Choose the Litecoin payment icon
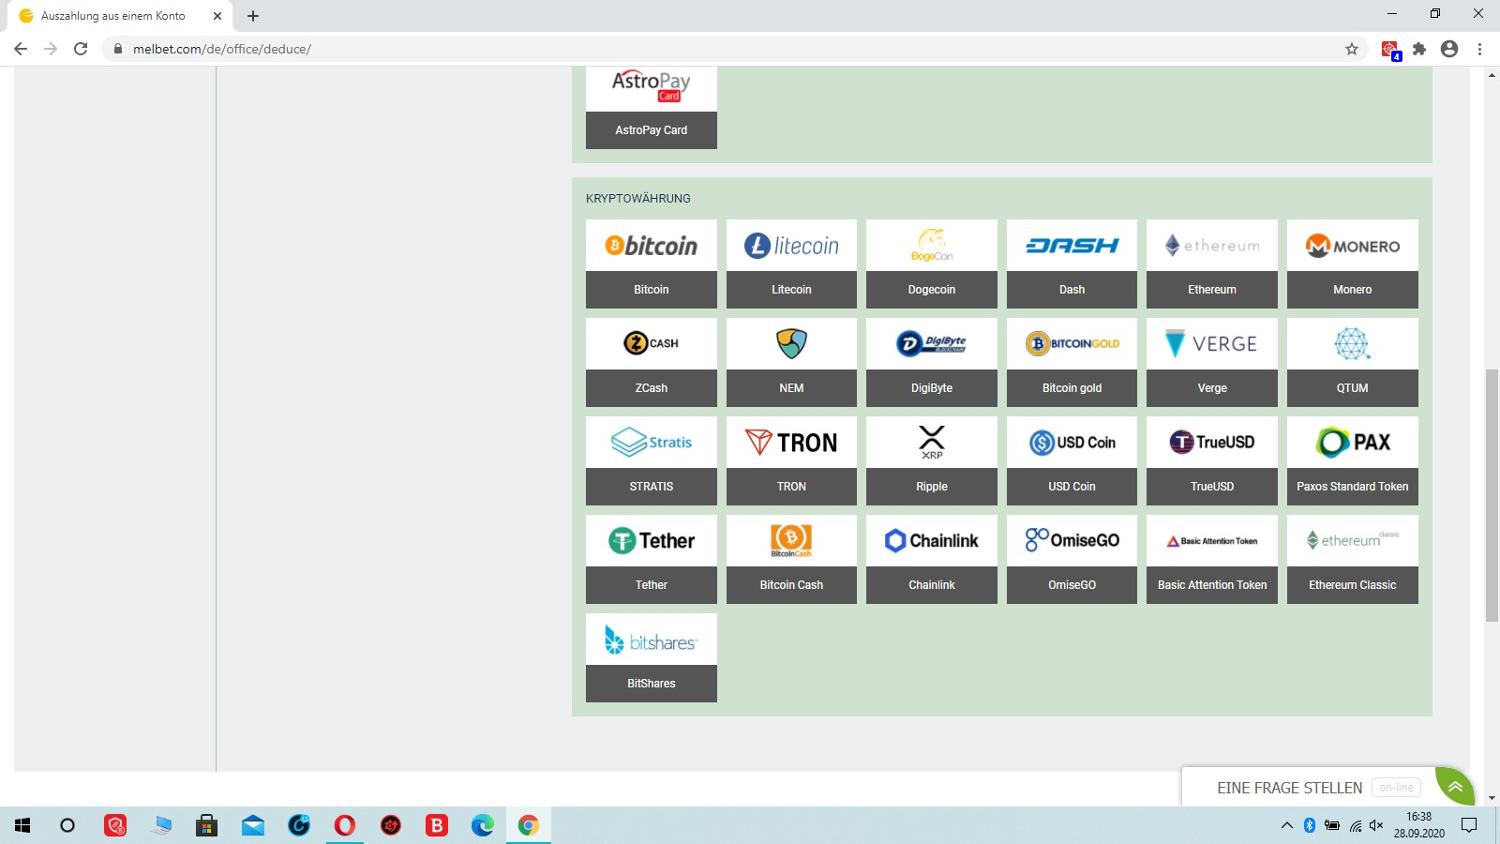The width and height of the screenshot is (1500, 844). coord(791,245)
